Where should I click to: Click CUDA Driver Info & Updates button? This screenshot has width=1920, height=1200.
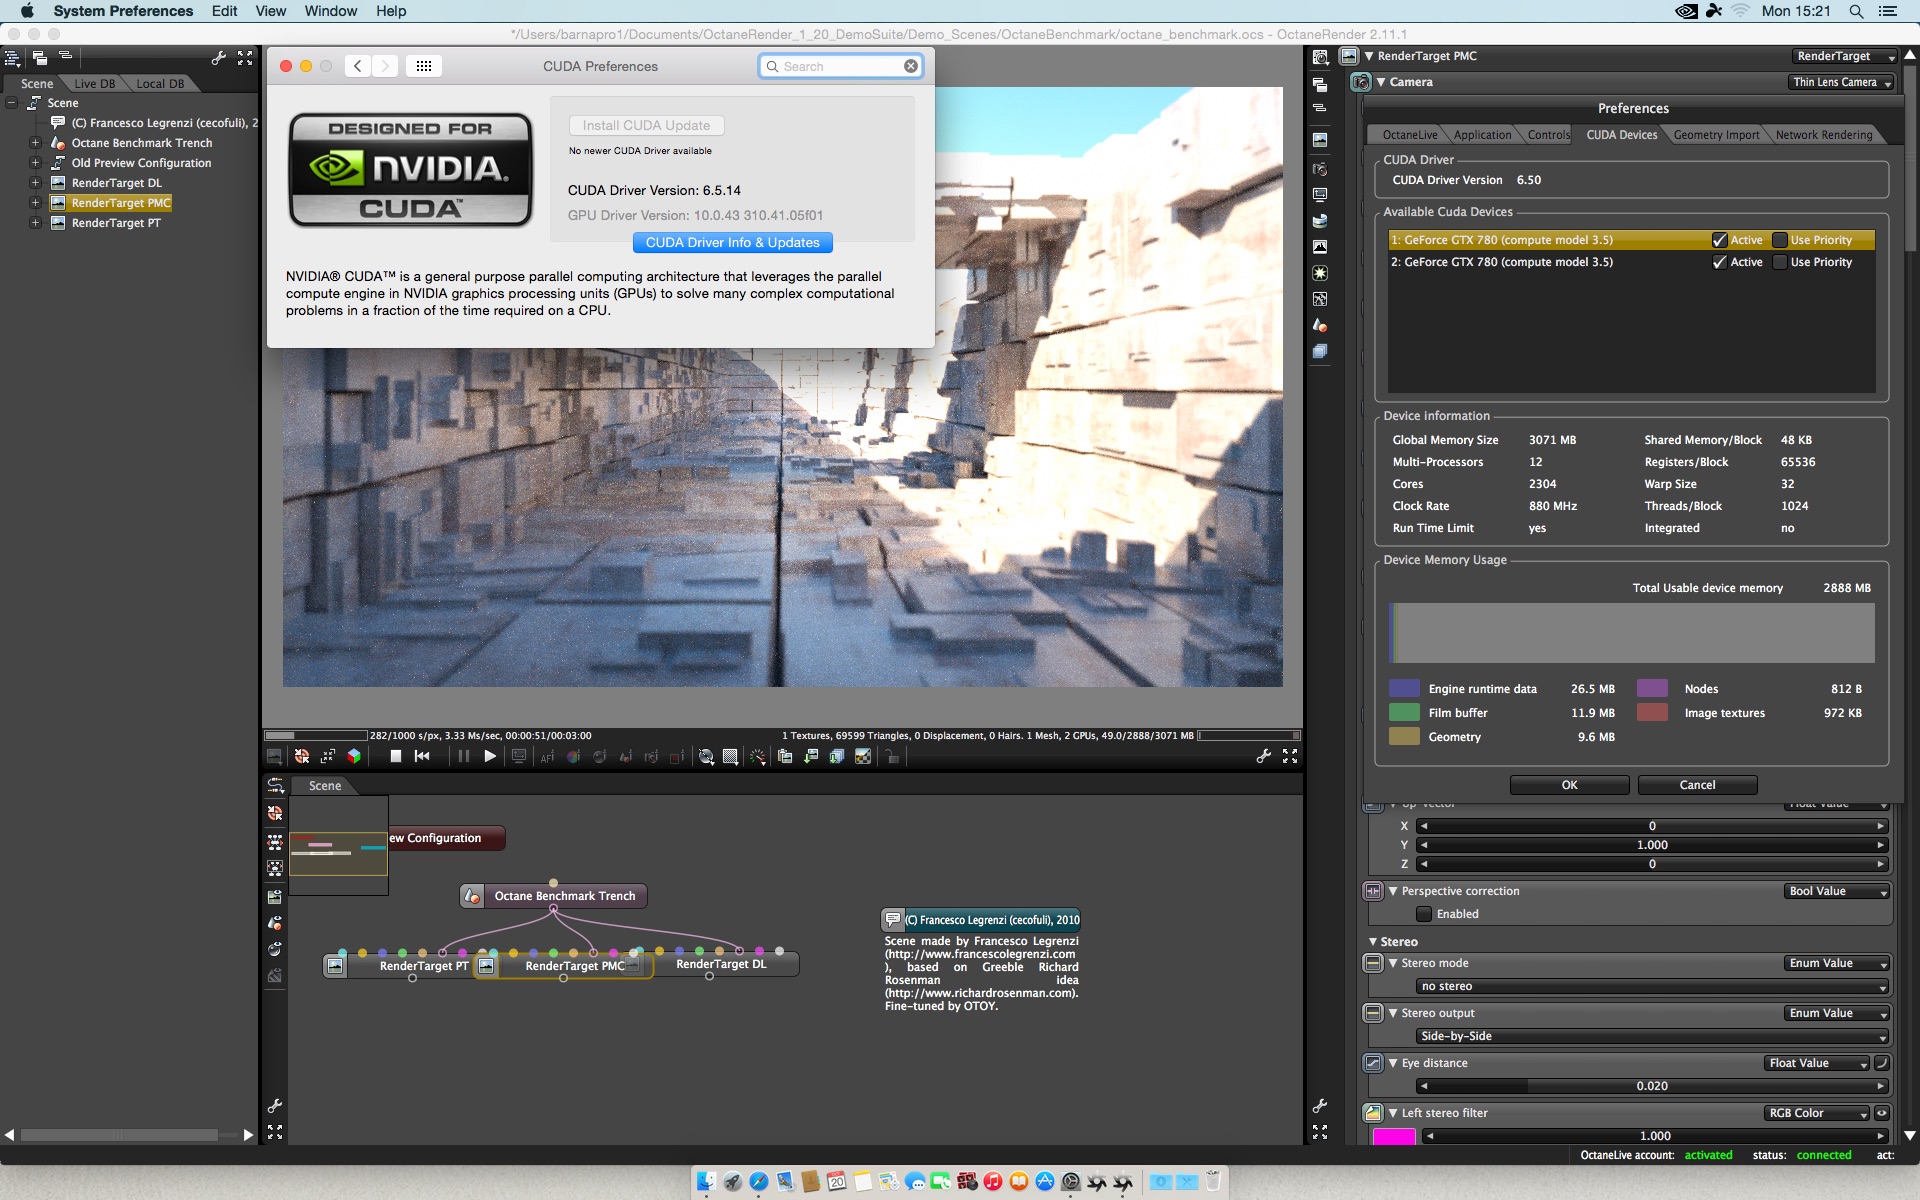click(x=732, y=243)
